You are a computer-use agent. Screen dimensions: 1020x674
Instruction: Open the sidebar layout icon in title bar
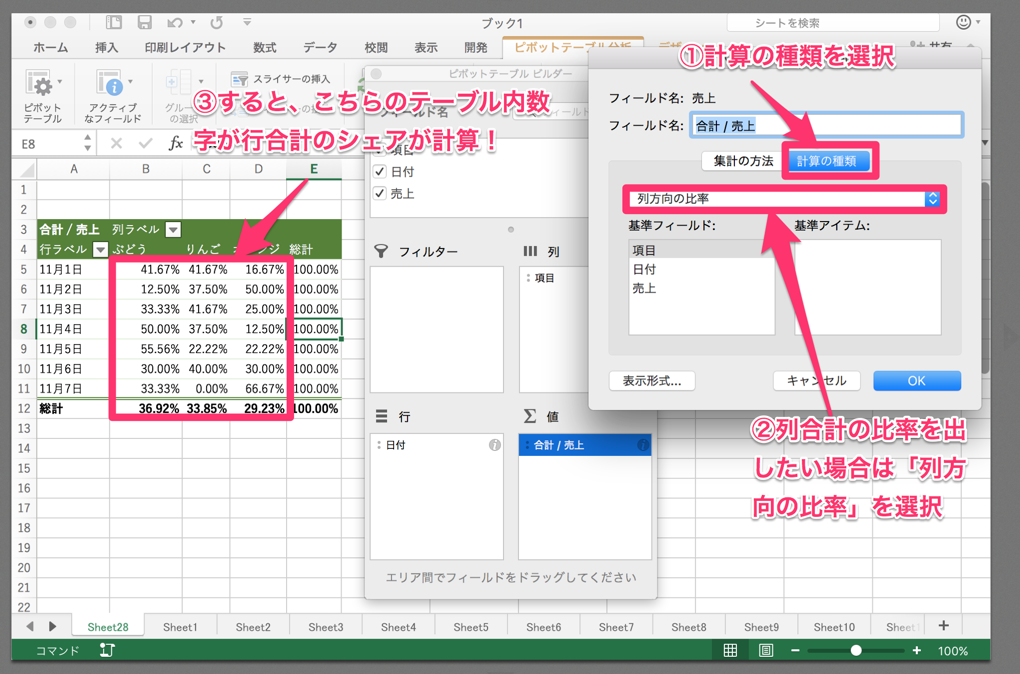(114, 22)
